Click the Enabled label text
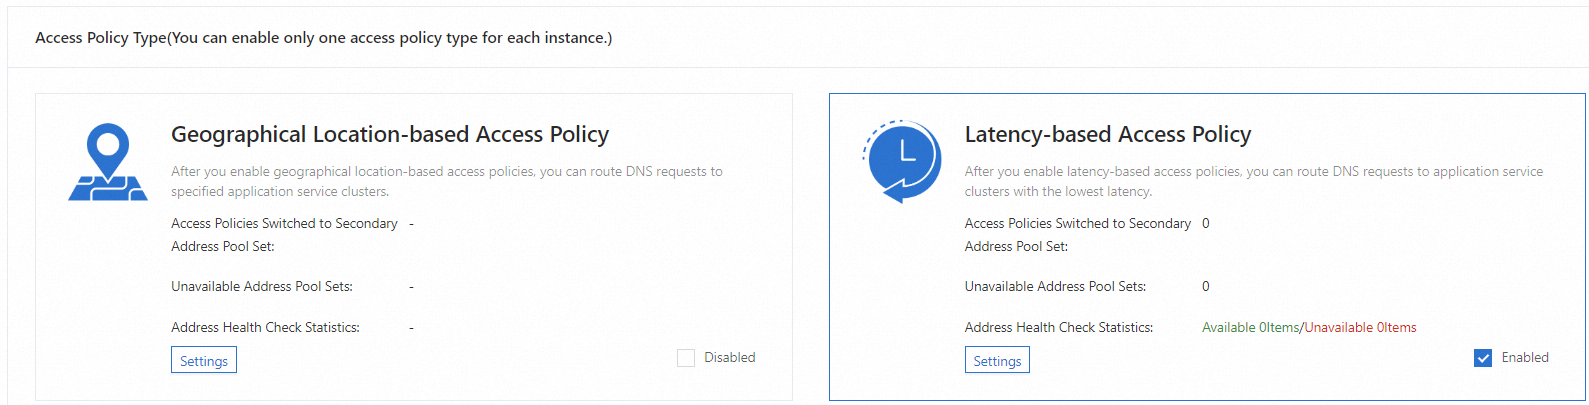 (x=1524, y=357)
